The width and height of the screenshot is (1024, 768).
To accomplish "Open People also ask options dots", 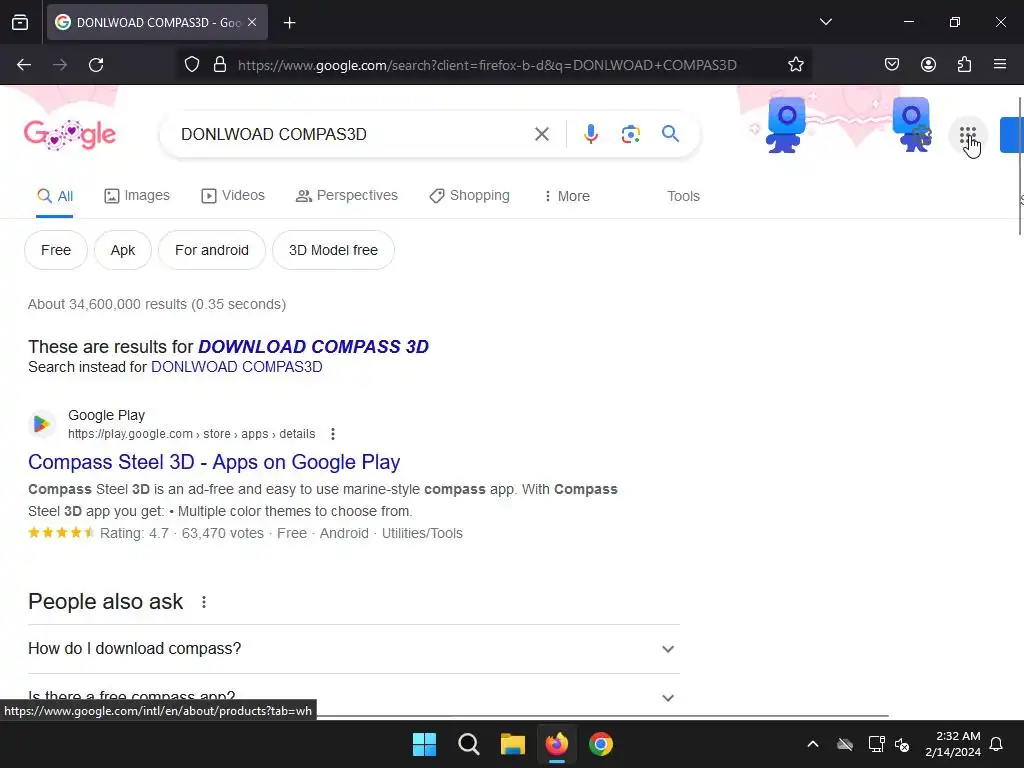I will (x=204, y=602).
